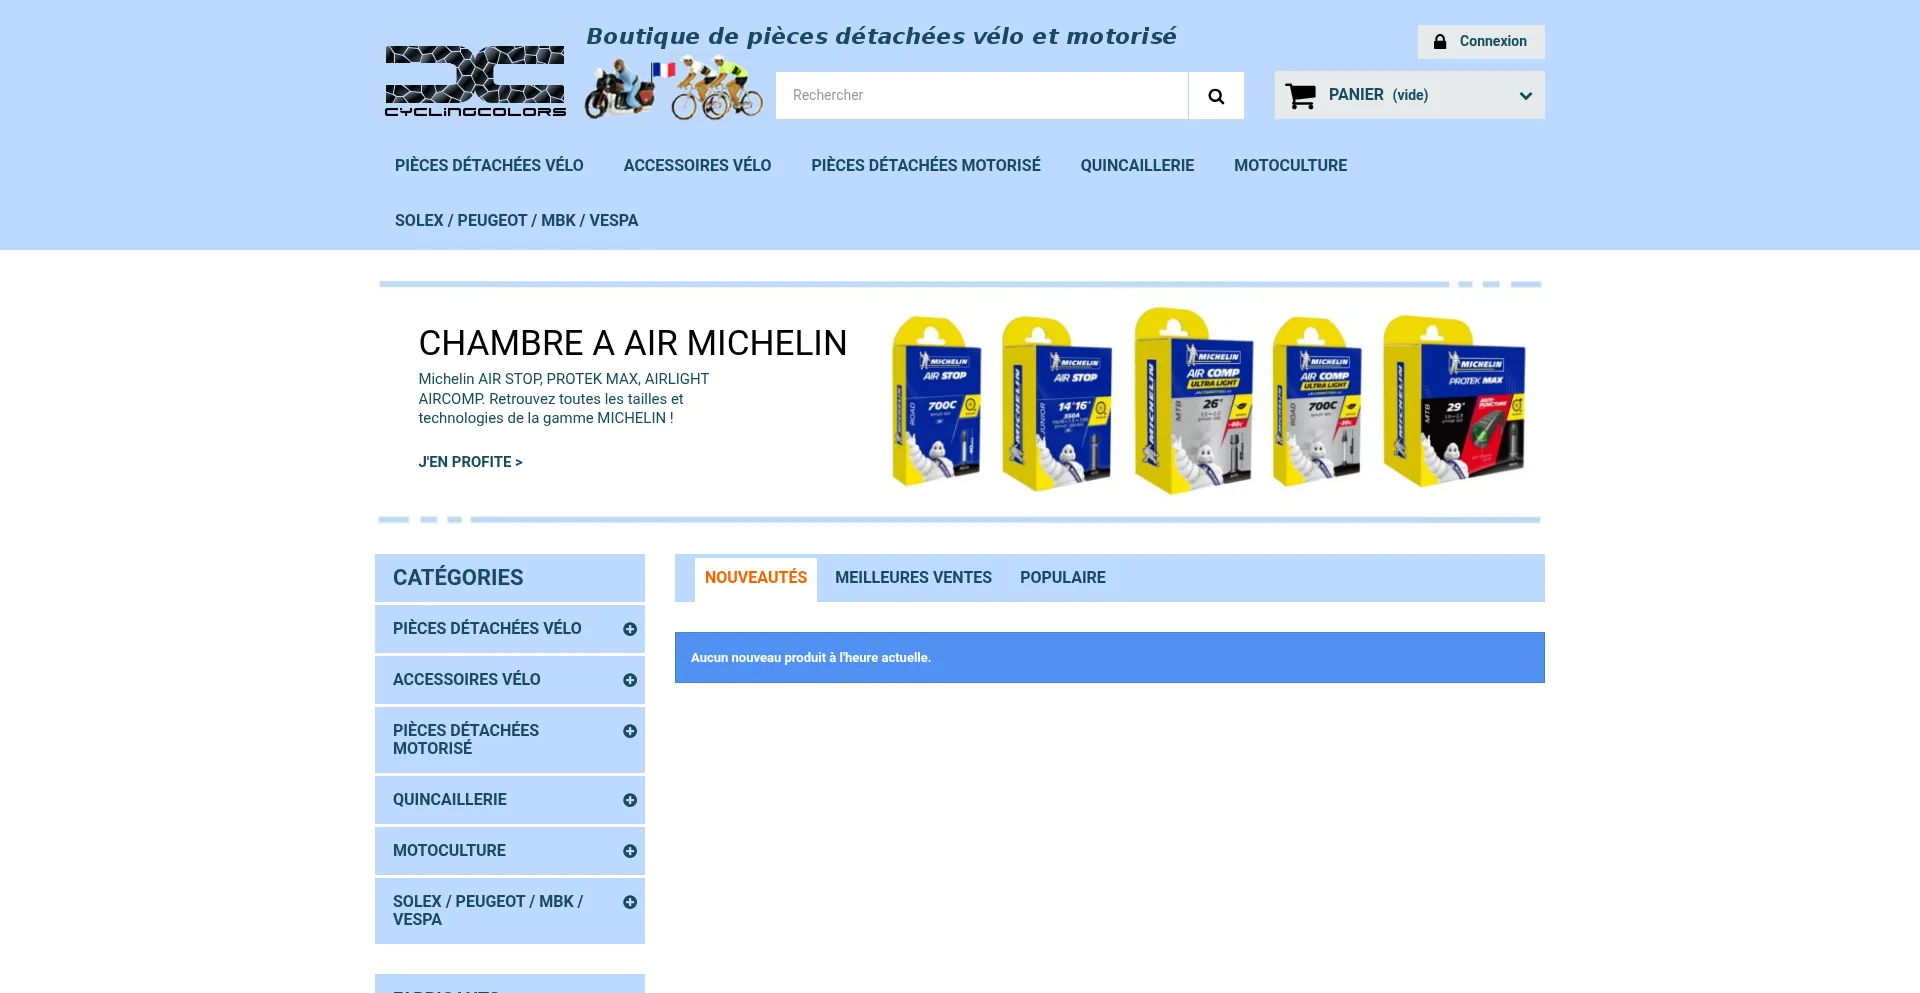Expand Pièces détachées motorisé sidebar category
Viewport: 1920px width, 993px height.
[630, 731]
